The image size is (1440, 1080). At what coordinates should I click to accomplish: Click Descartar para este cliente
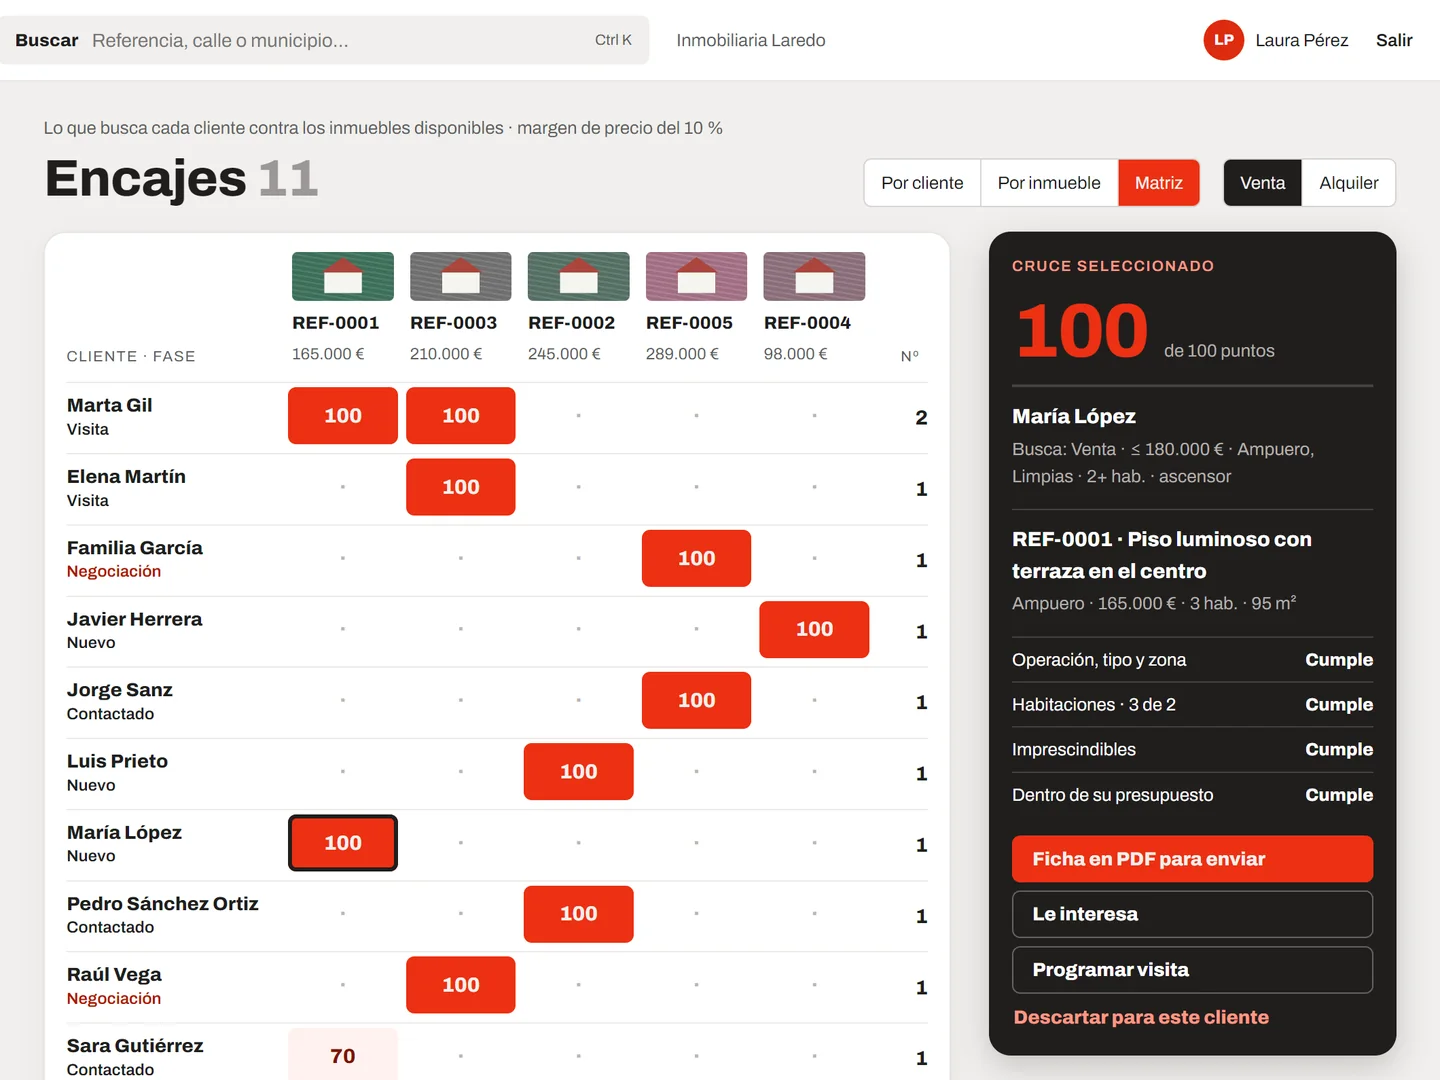point(1141,1017)
